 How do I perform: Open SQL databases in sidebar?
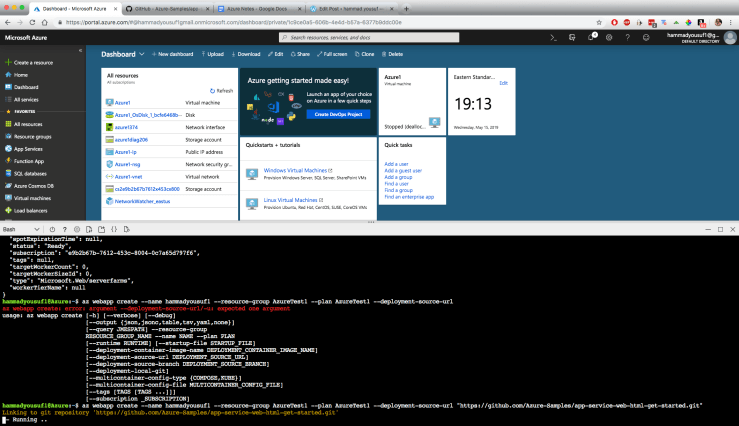26,174
